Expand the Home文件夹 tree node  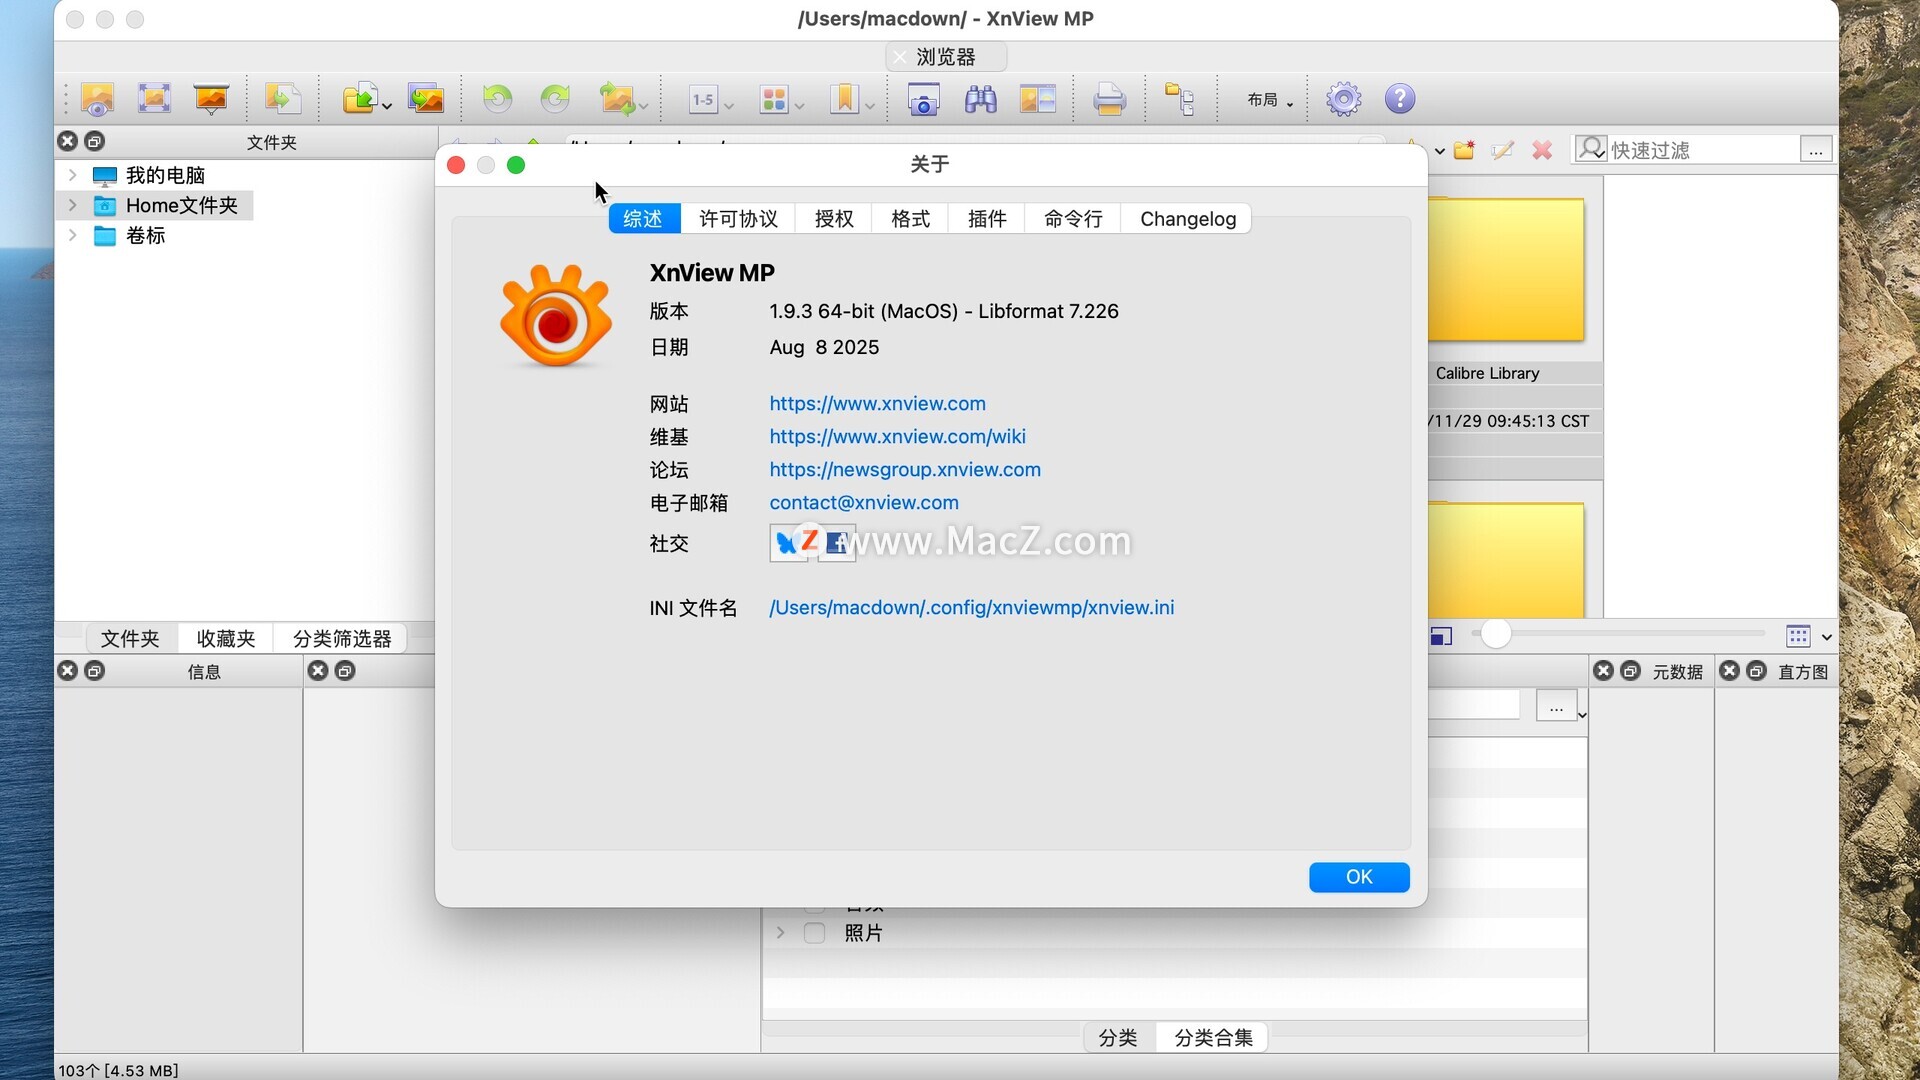point(72,205)
